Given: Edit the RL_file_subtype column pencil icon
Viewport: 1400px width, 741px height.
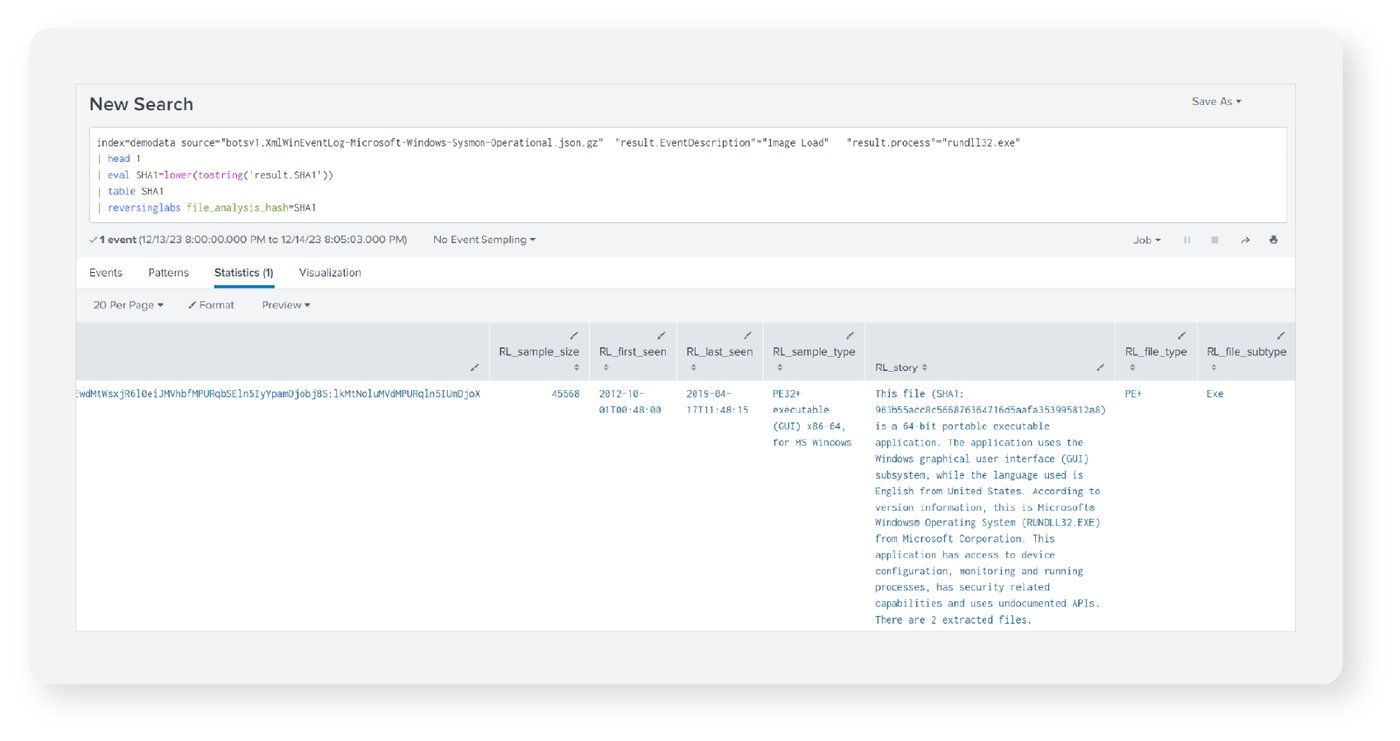Looking at the screenshot, I should coord(1281,336).
